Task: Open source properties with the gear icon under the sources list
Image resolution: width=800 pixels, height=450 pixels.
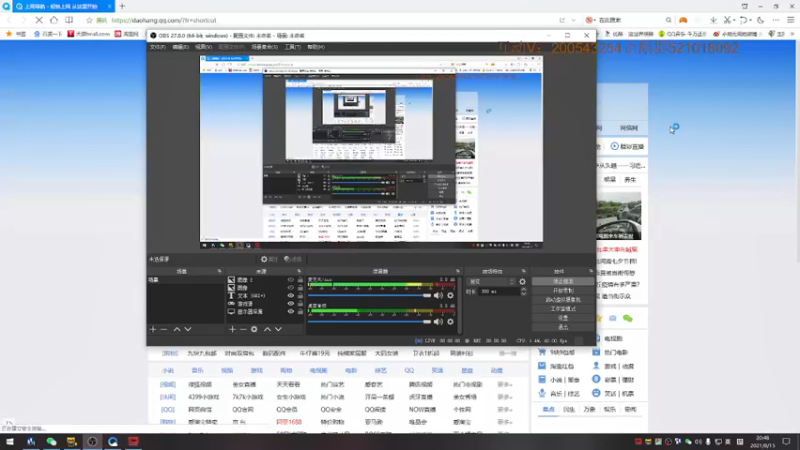Action: point(254,330)
